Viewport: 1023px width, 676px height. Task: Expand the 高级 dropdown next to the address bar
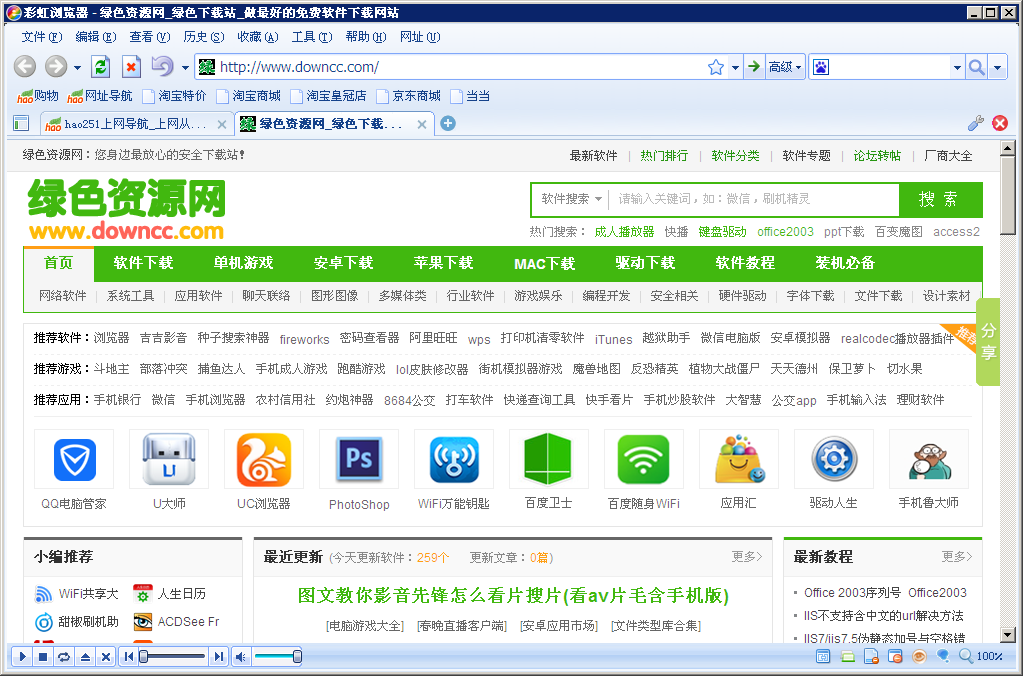(x=797, y=66)
